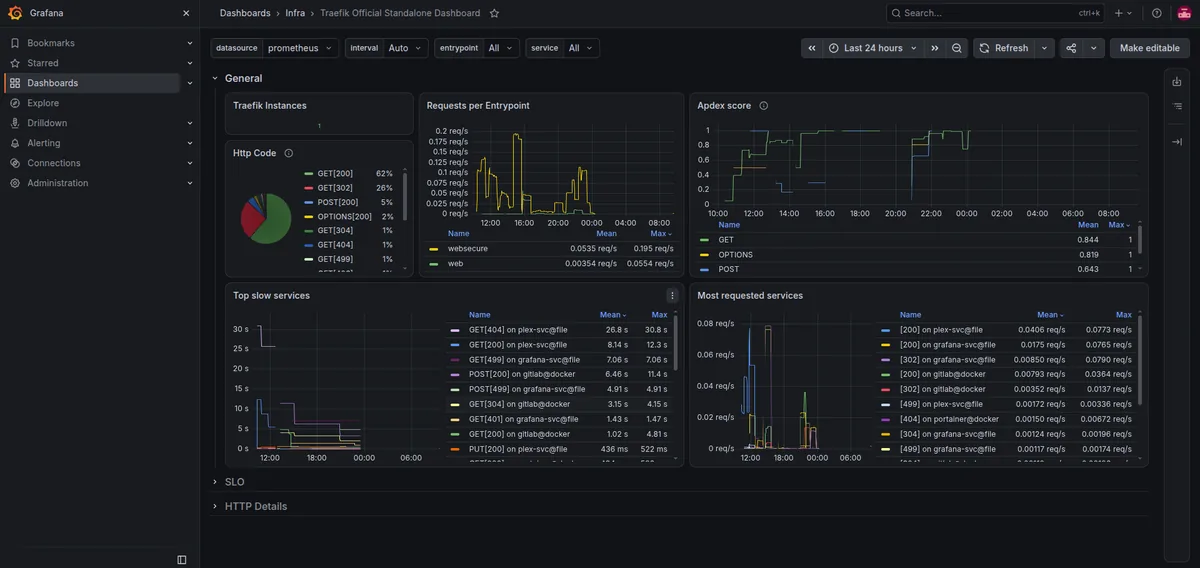Viewport: 1200px width, 568px height.
Task: Click the Bookmarks icon in sidebar
Action: pos(15,43)
